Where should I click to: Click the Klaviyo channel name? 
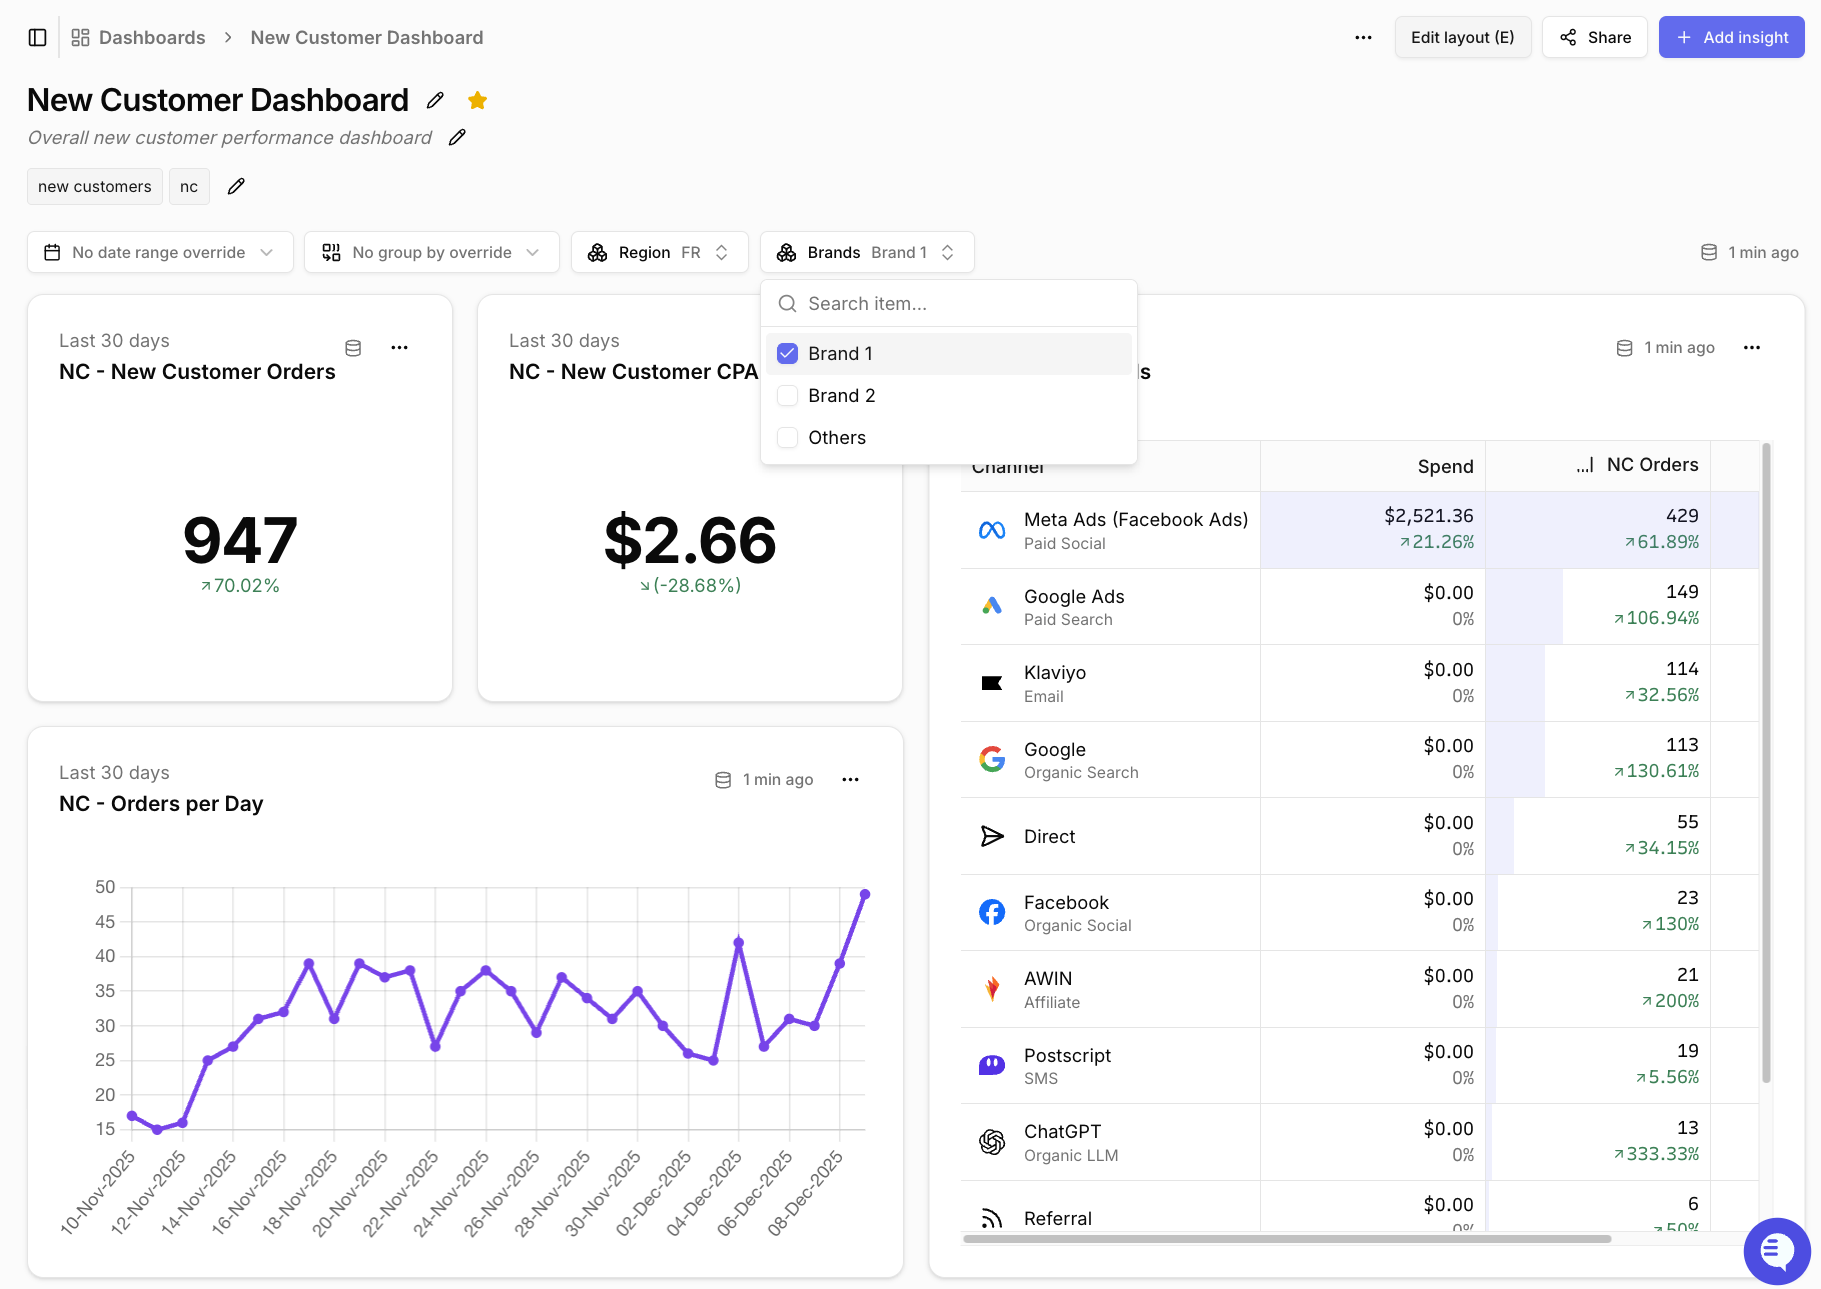tap(1055, 673)
